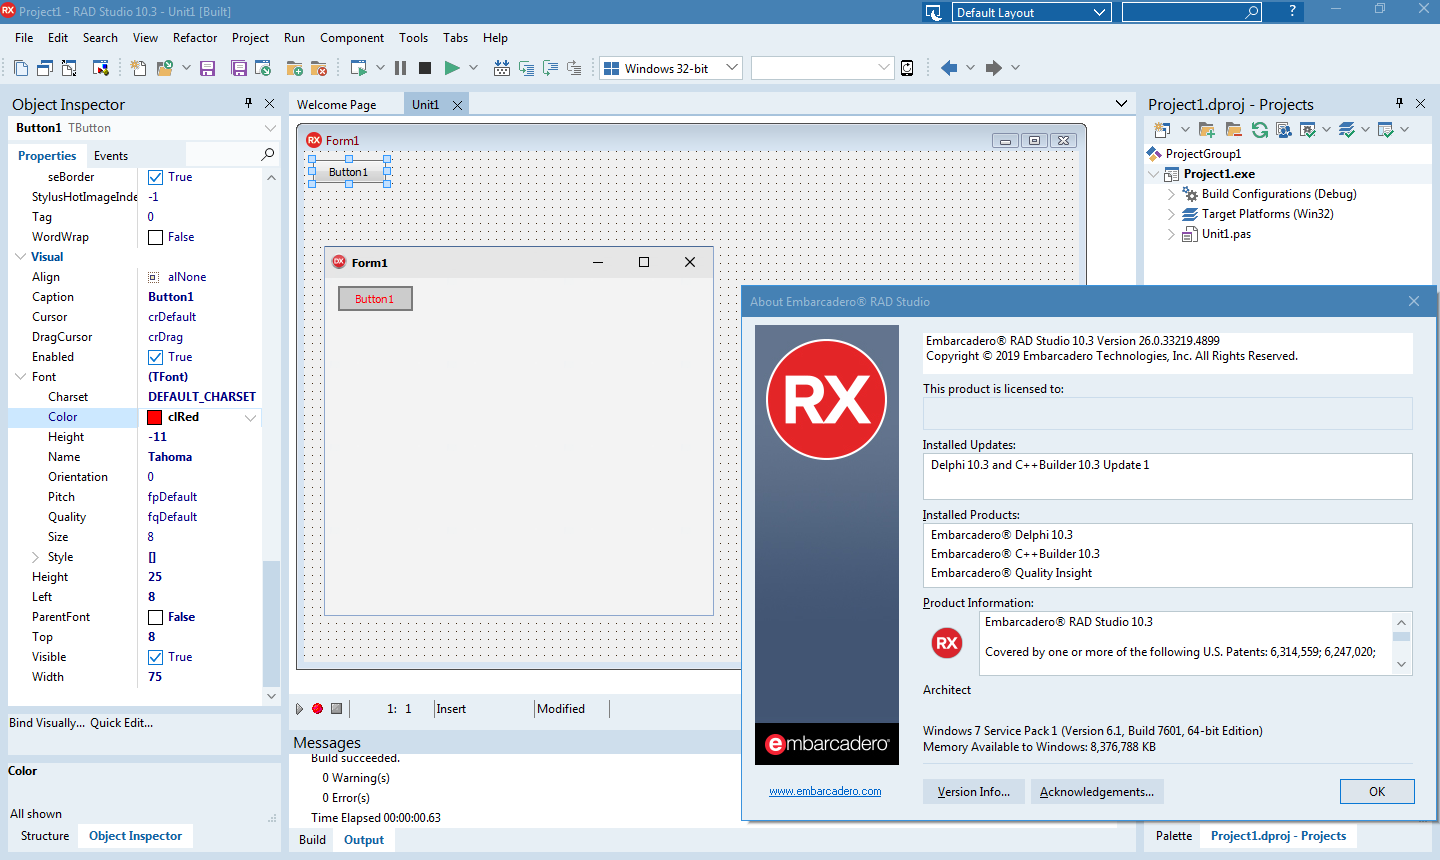1440x860 pixels.
Task: Click the Version Info... button
Action: 973,792
